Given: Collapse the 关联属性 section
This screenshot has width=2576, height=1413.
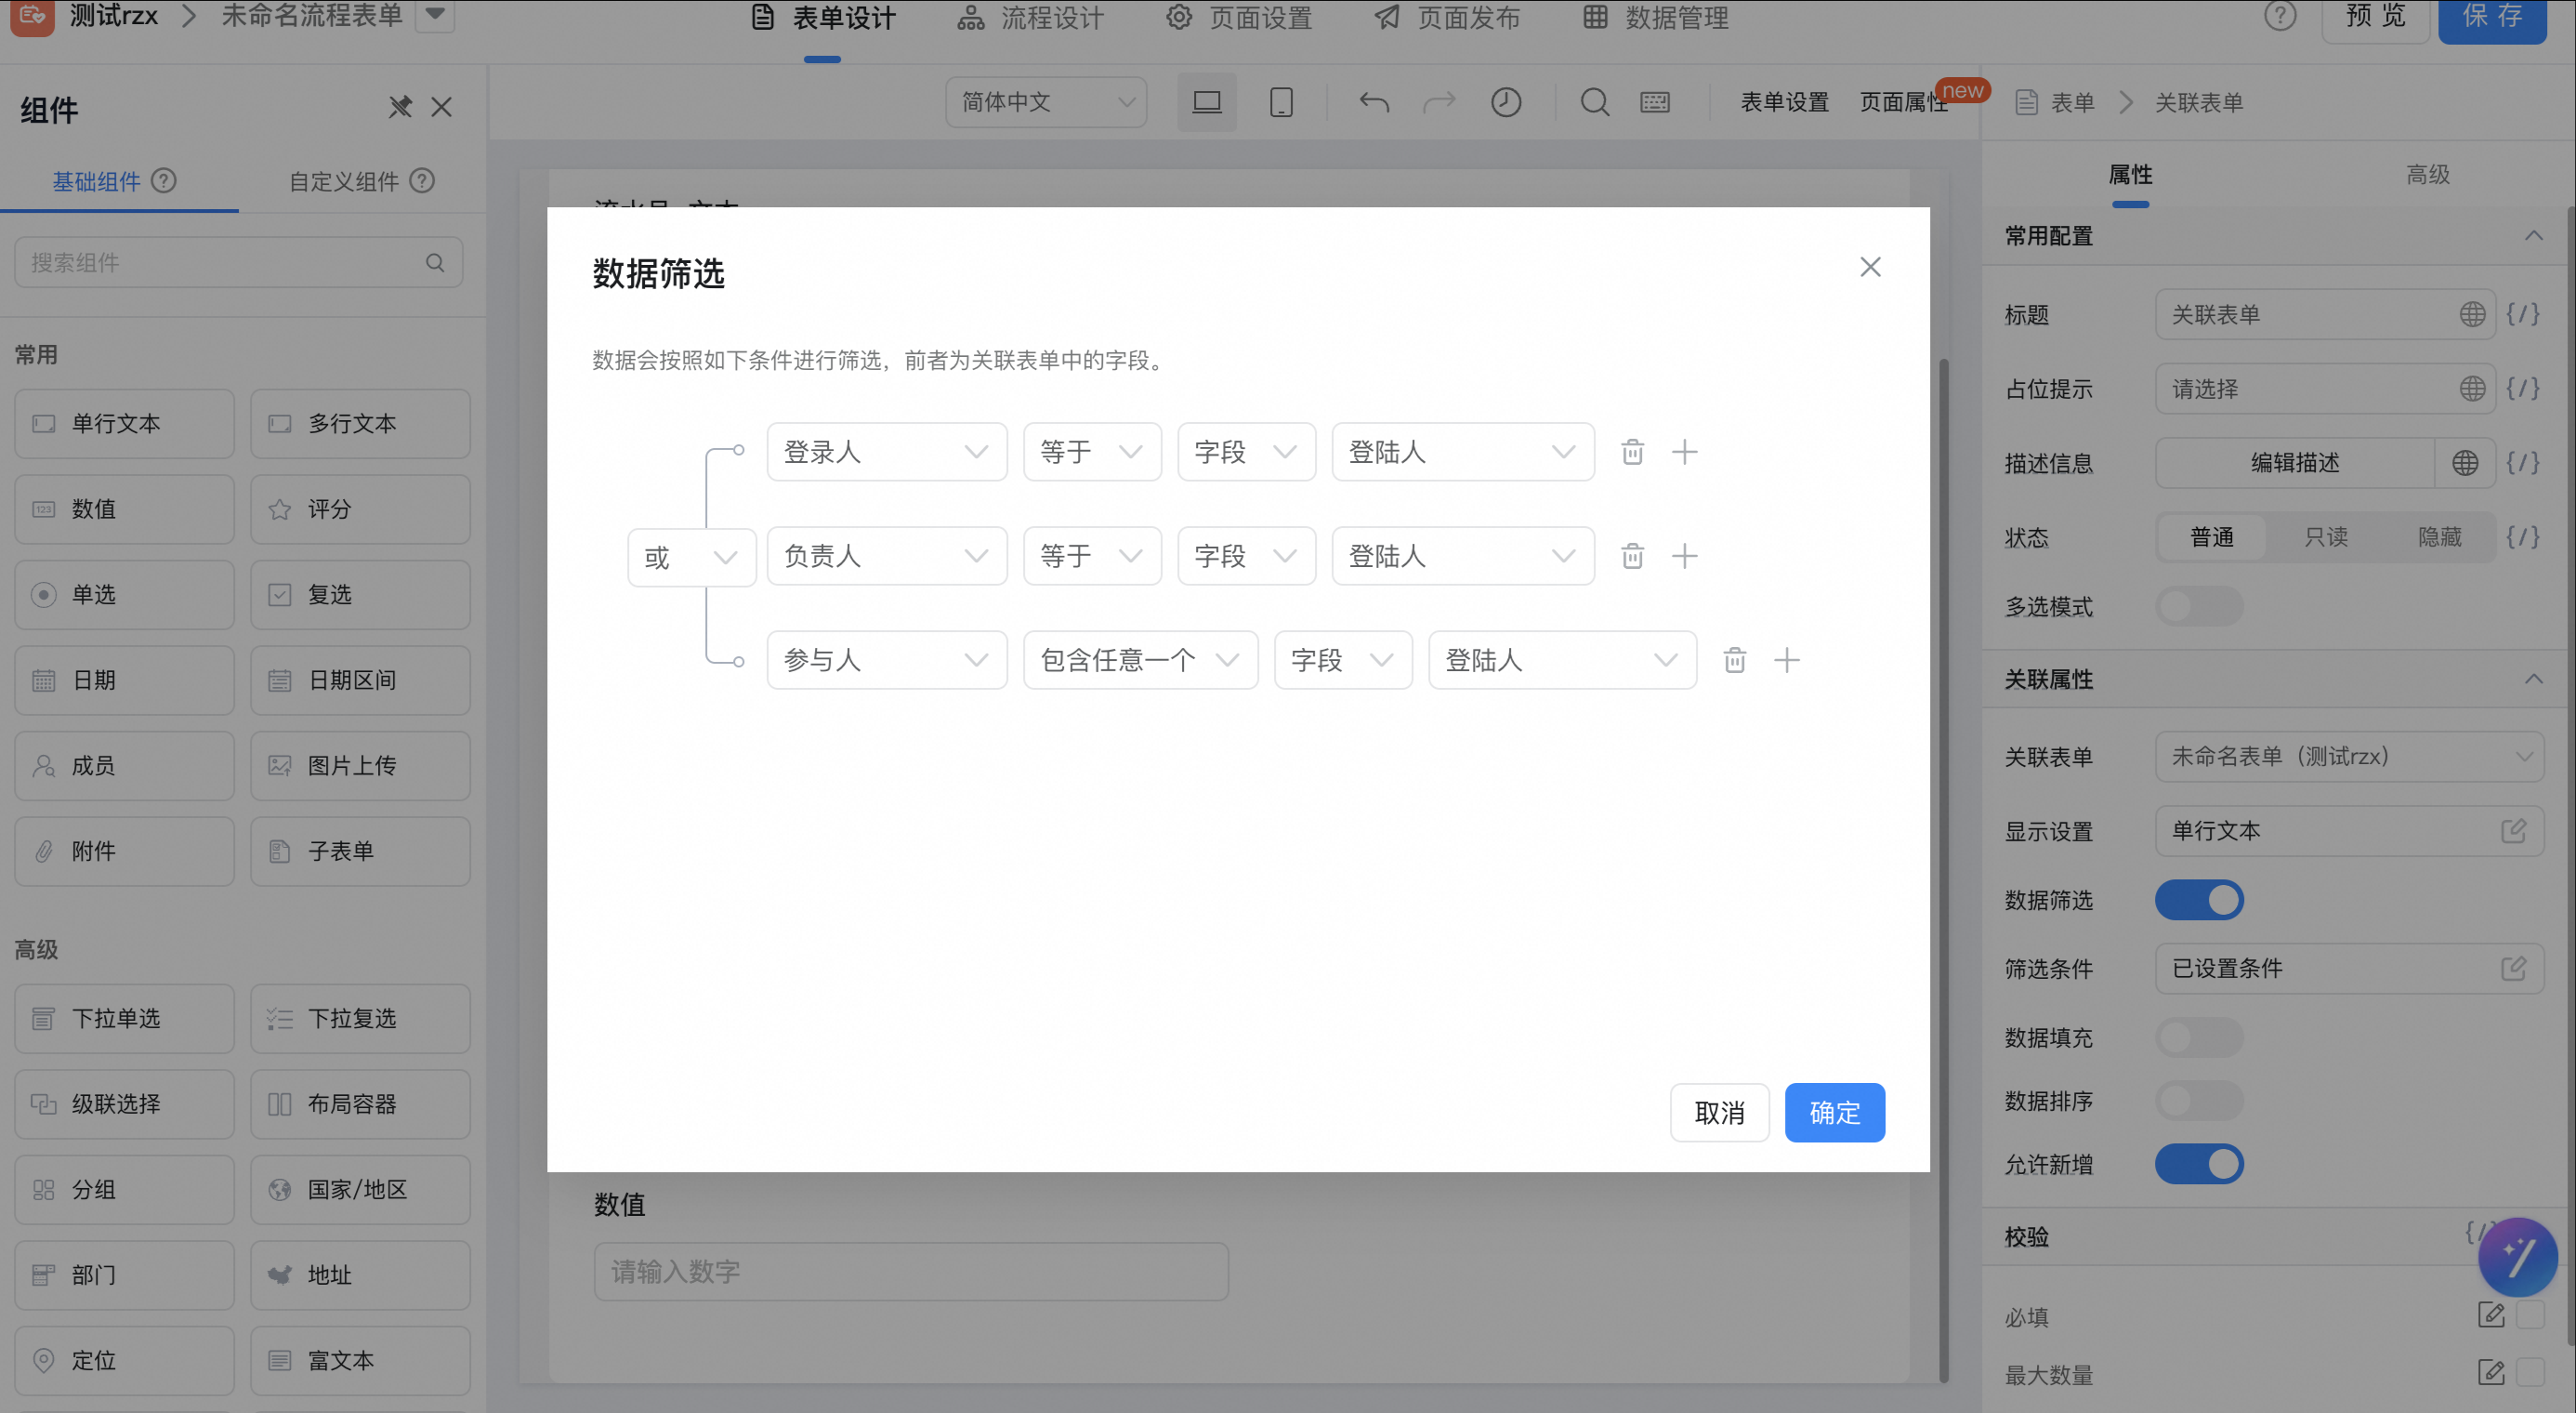Looking at the screenshot, I should pyautogui.click(x=2533, y=680).
